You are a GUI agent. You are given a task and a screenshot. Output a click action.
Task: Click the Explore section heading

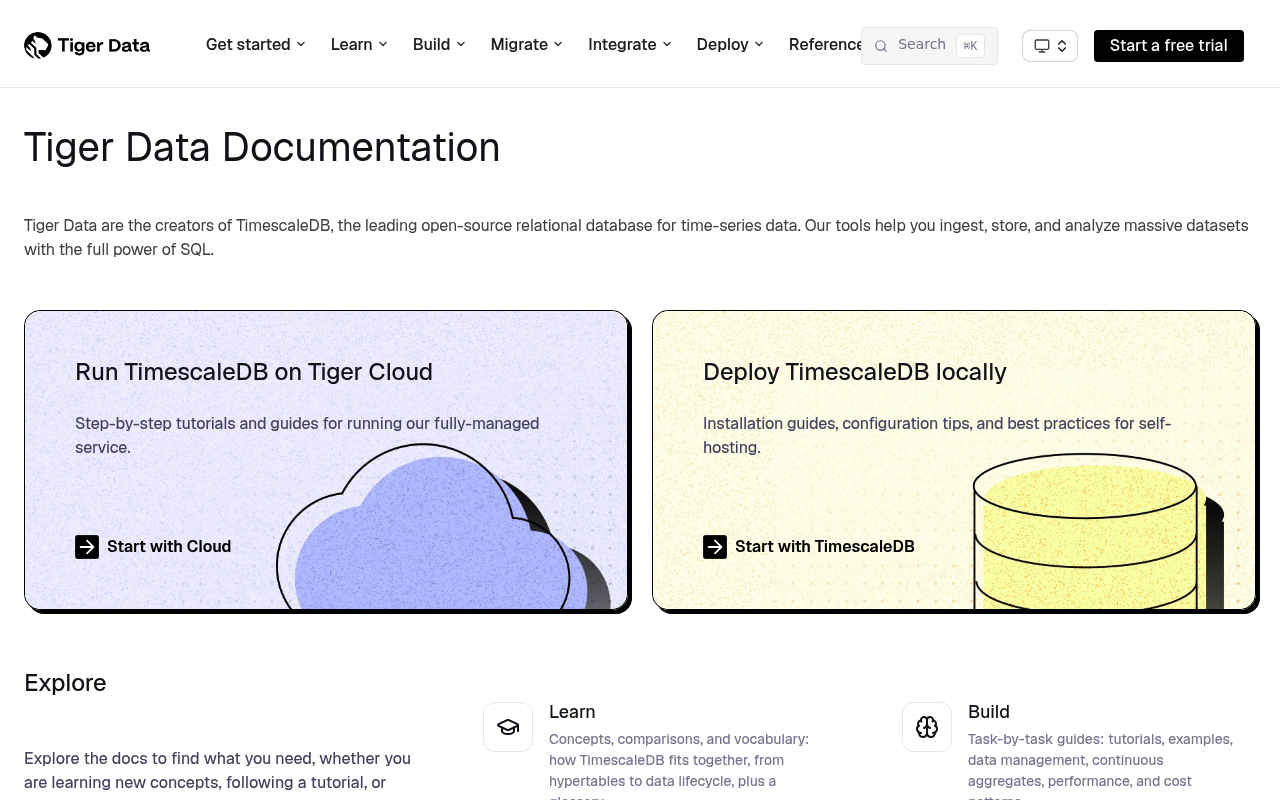tap(65, 683)
